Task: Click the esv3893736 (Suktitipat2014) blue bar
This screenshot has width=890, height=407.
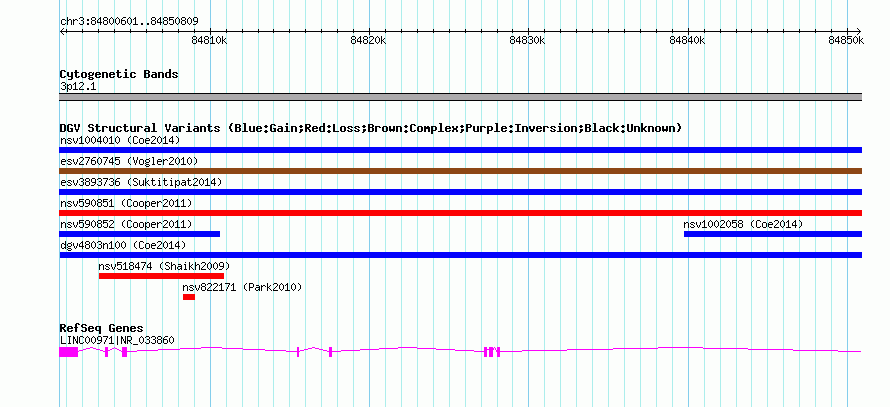Action: pos(460,192)
